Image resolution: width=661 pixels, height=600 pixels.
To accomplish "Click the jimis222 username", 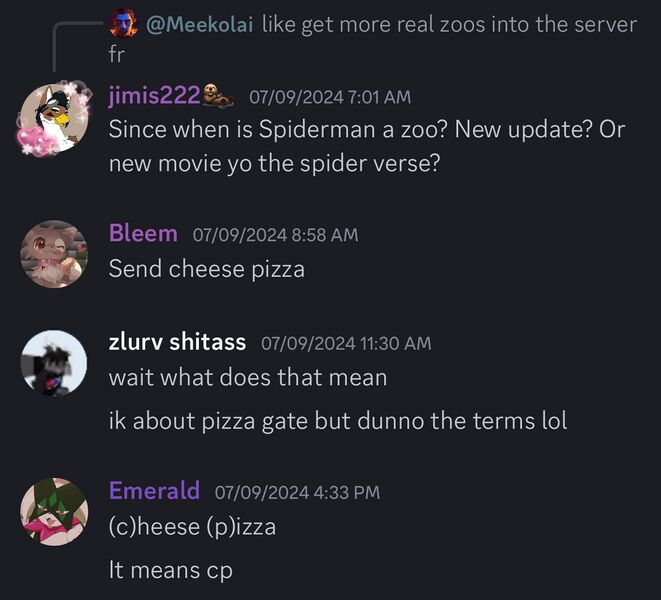I will 155,96.
